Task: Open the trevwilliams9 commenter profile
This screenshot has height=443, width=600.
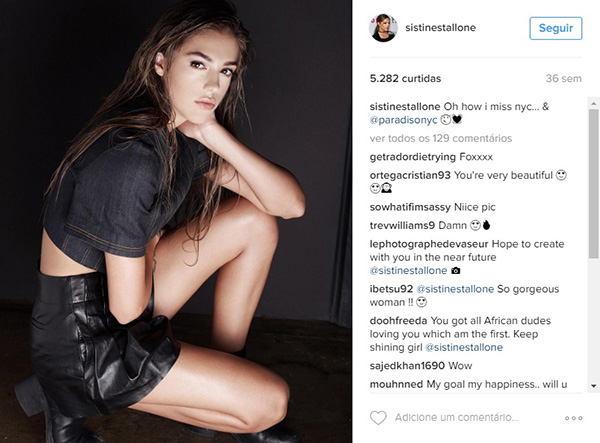Action: [402, 225]
